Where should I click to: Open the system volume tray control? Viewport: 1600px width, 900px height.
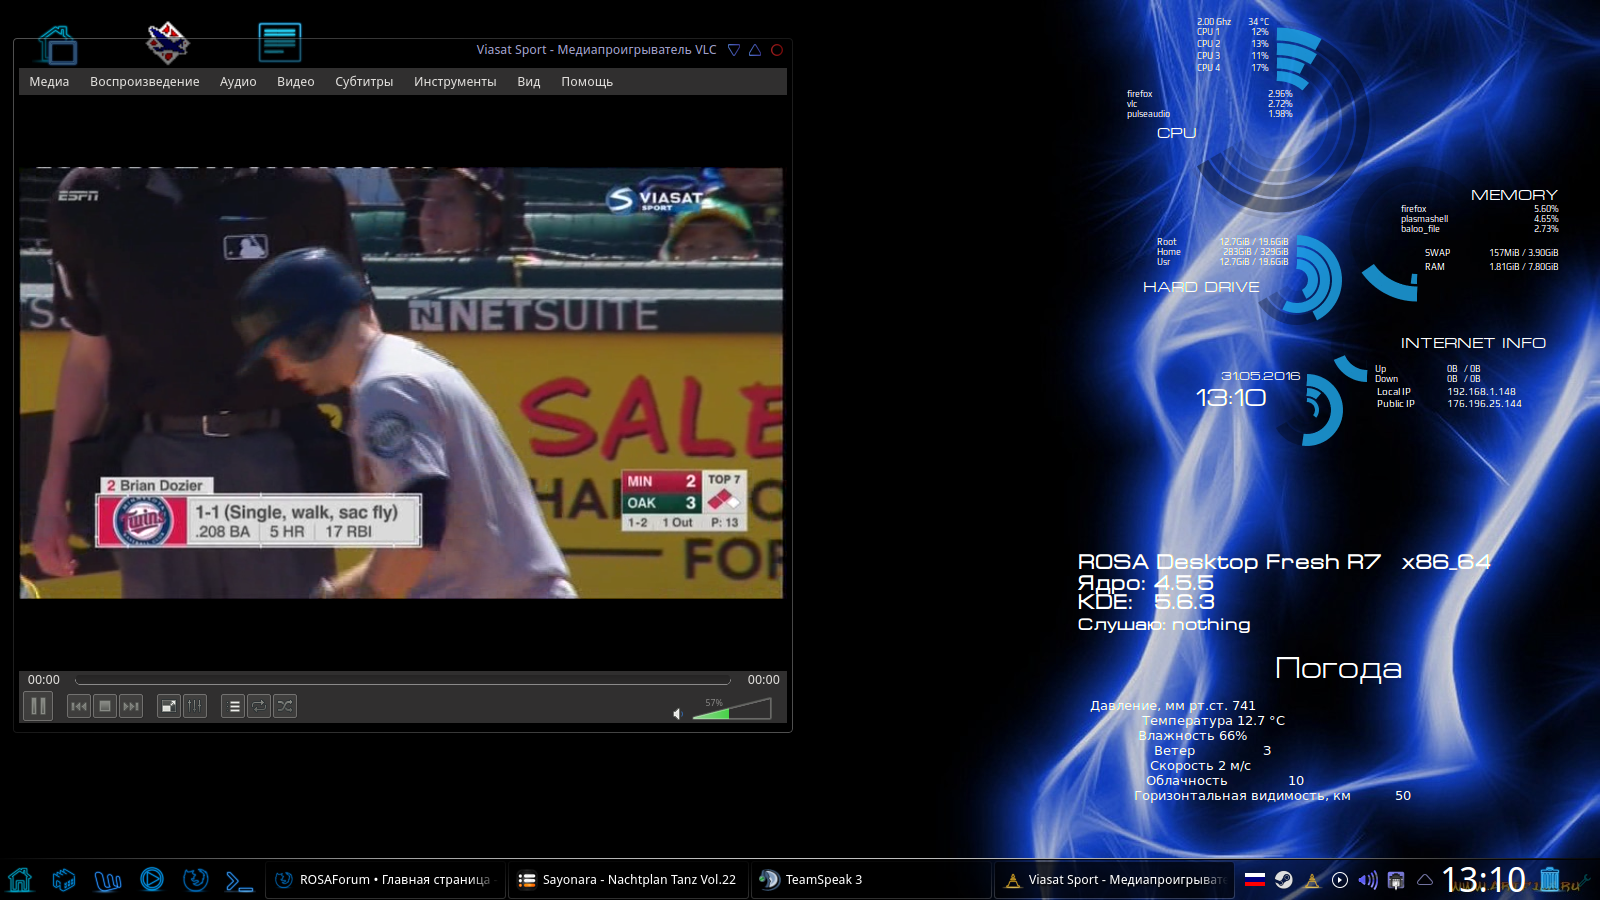click(x=1368, y=880)
